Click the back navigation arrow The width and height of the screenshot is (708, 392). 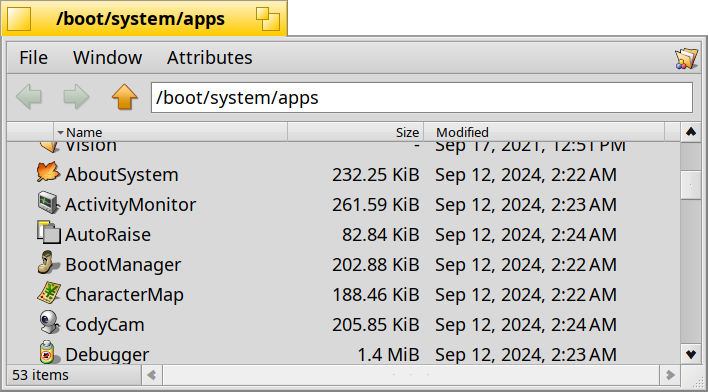tap(29, 97)
